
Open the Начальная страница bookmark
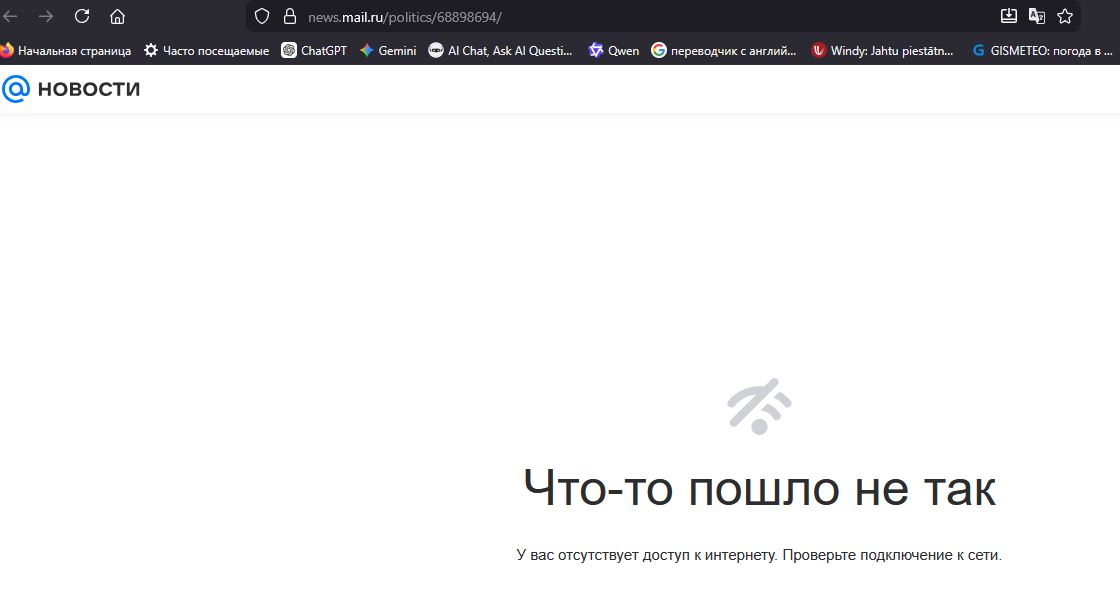coord(66,51)
